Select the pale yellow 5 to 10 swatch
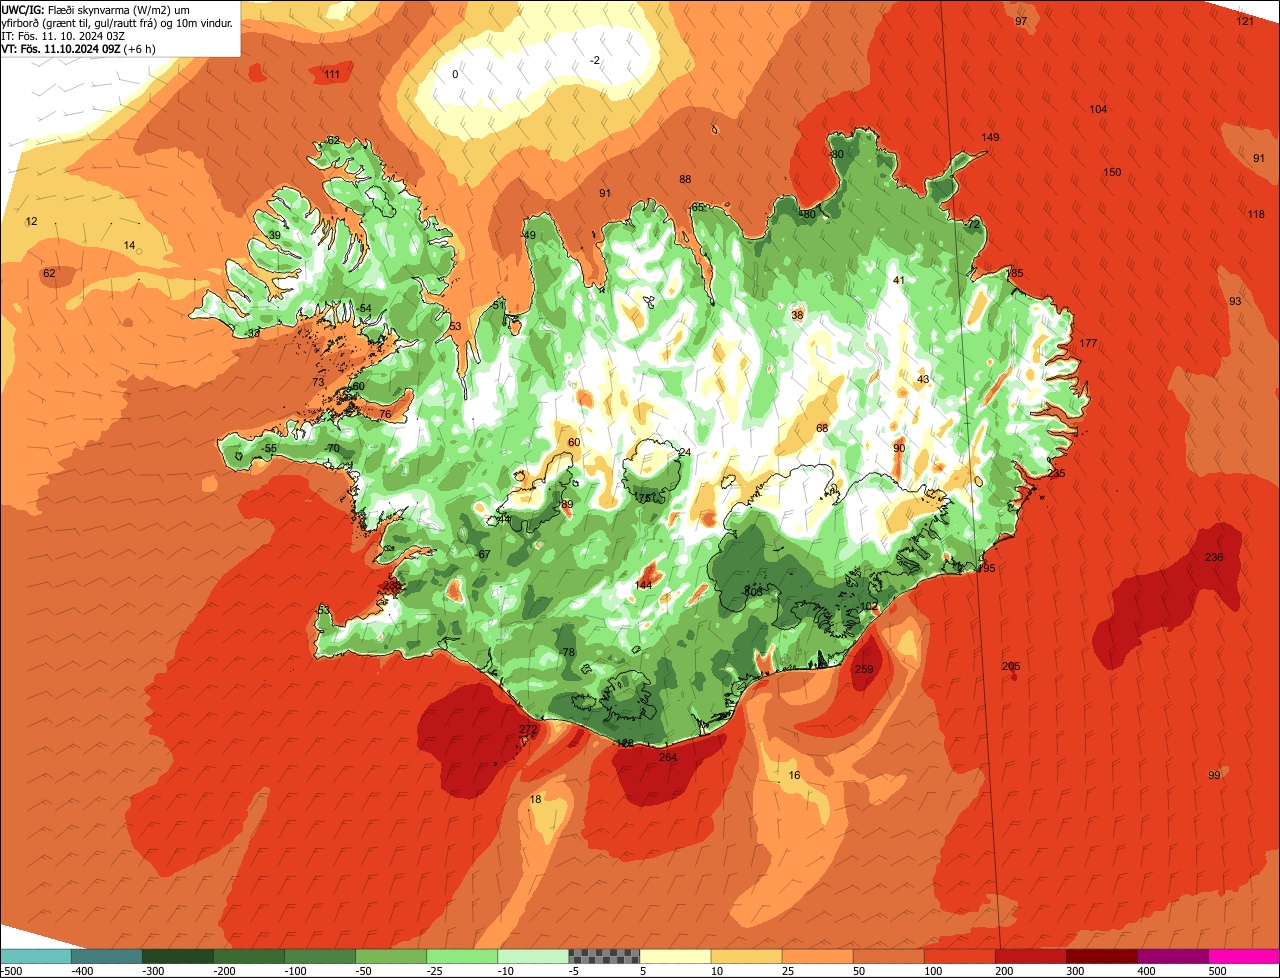This screenshot has width=1280, height=978. pos(675,956)
